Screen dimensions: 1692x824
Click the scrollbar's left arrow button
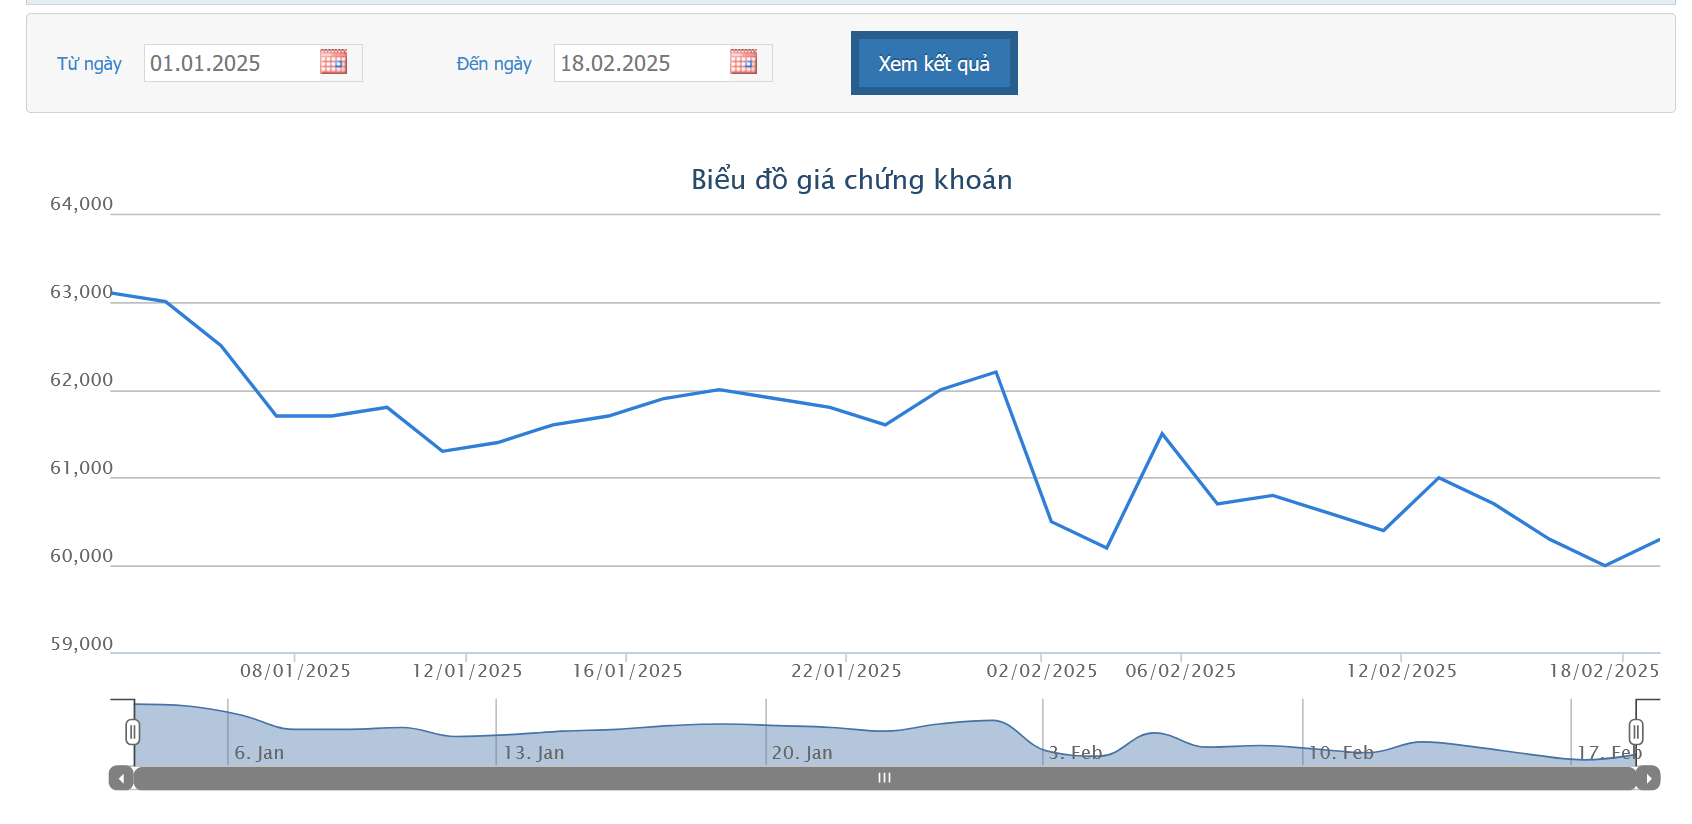(x=121, y=778)
